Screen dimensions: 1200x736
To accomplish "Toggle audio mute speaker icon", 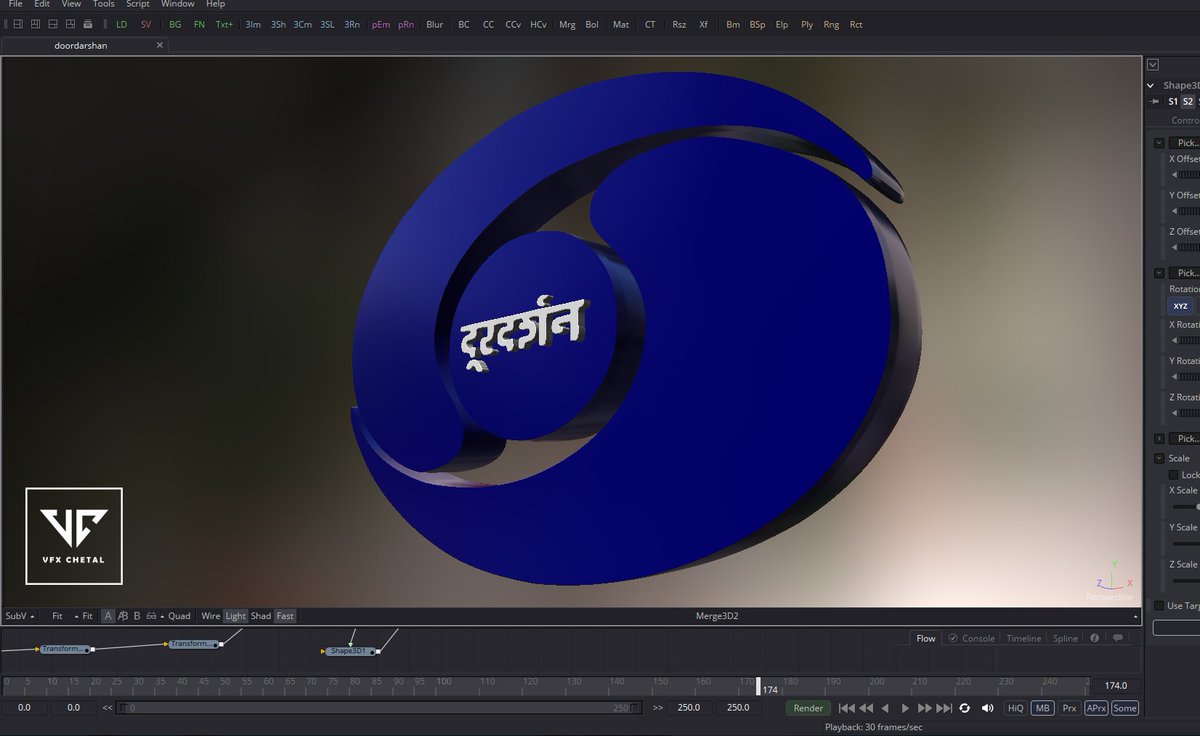I will point(988,708).
